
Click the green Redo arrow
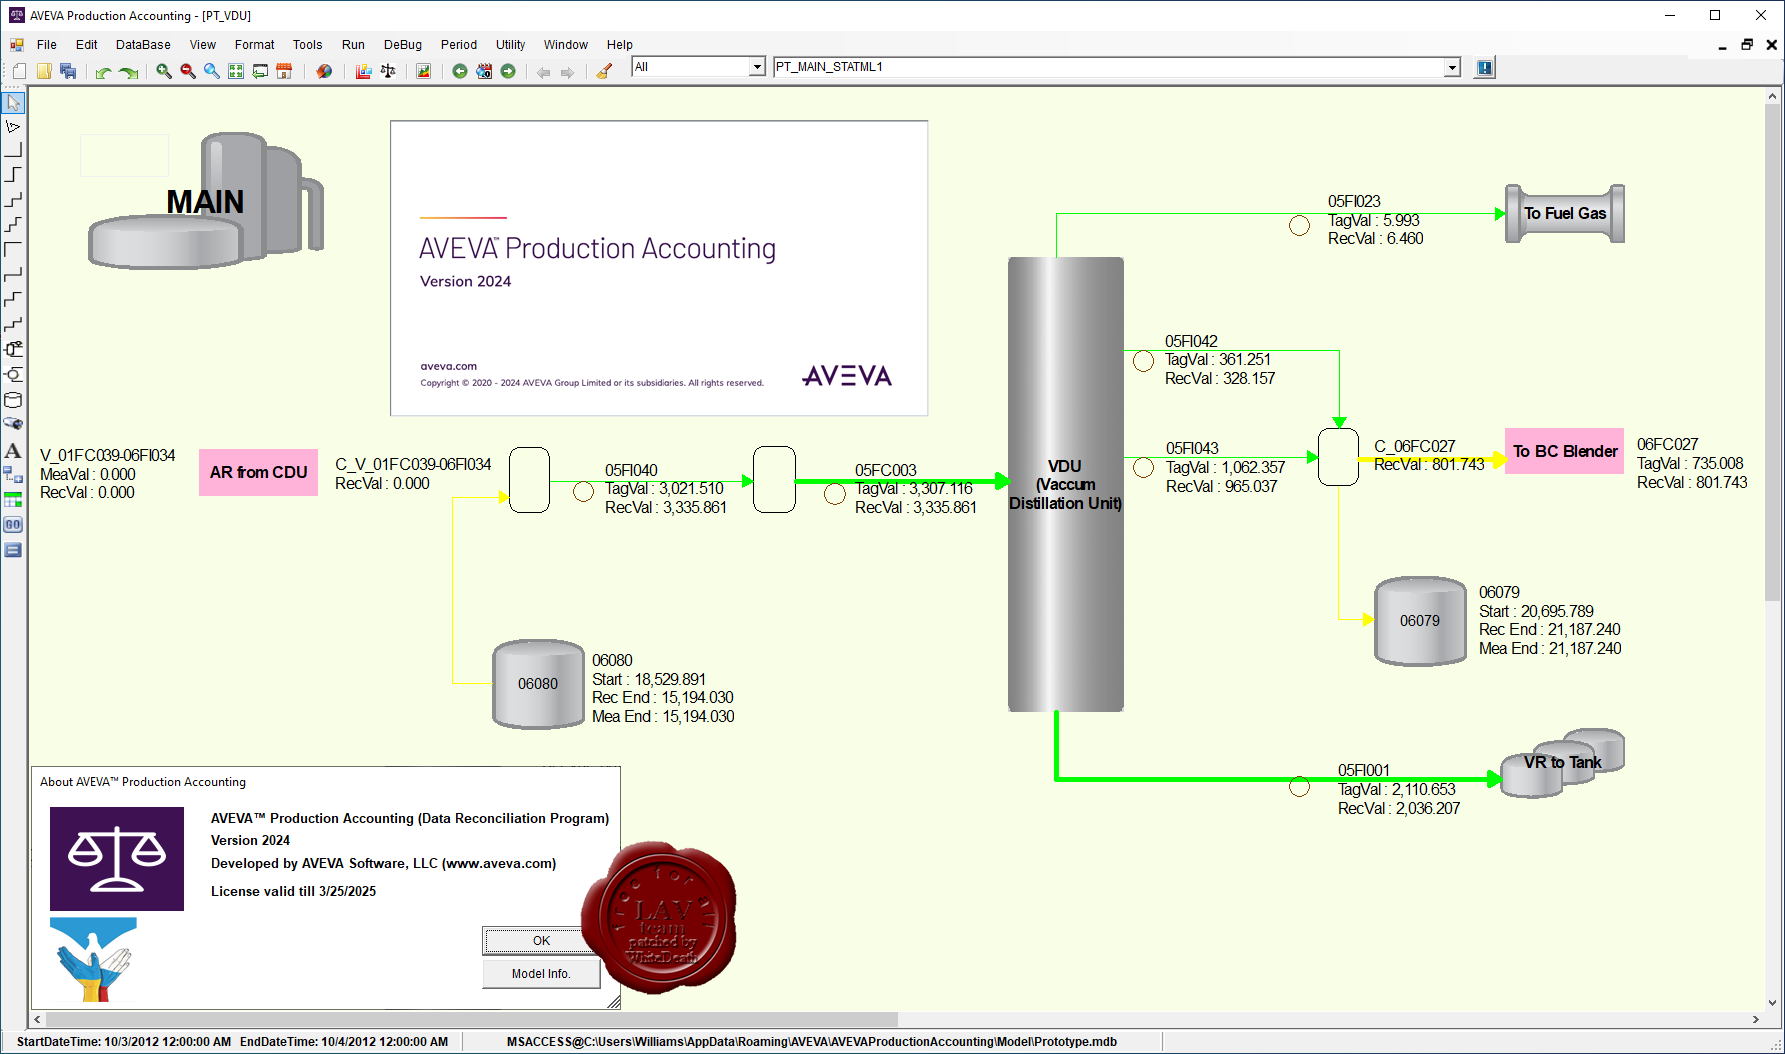pyautogui.click(x=128, y=72)
